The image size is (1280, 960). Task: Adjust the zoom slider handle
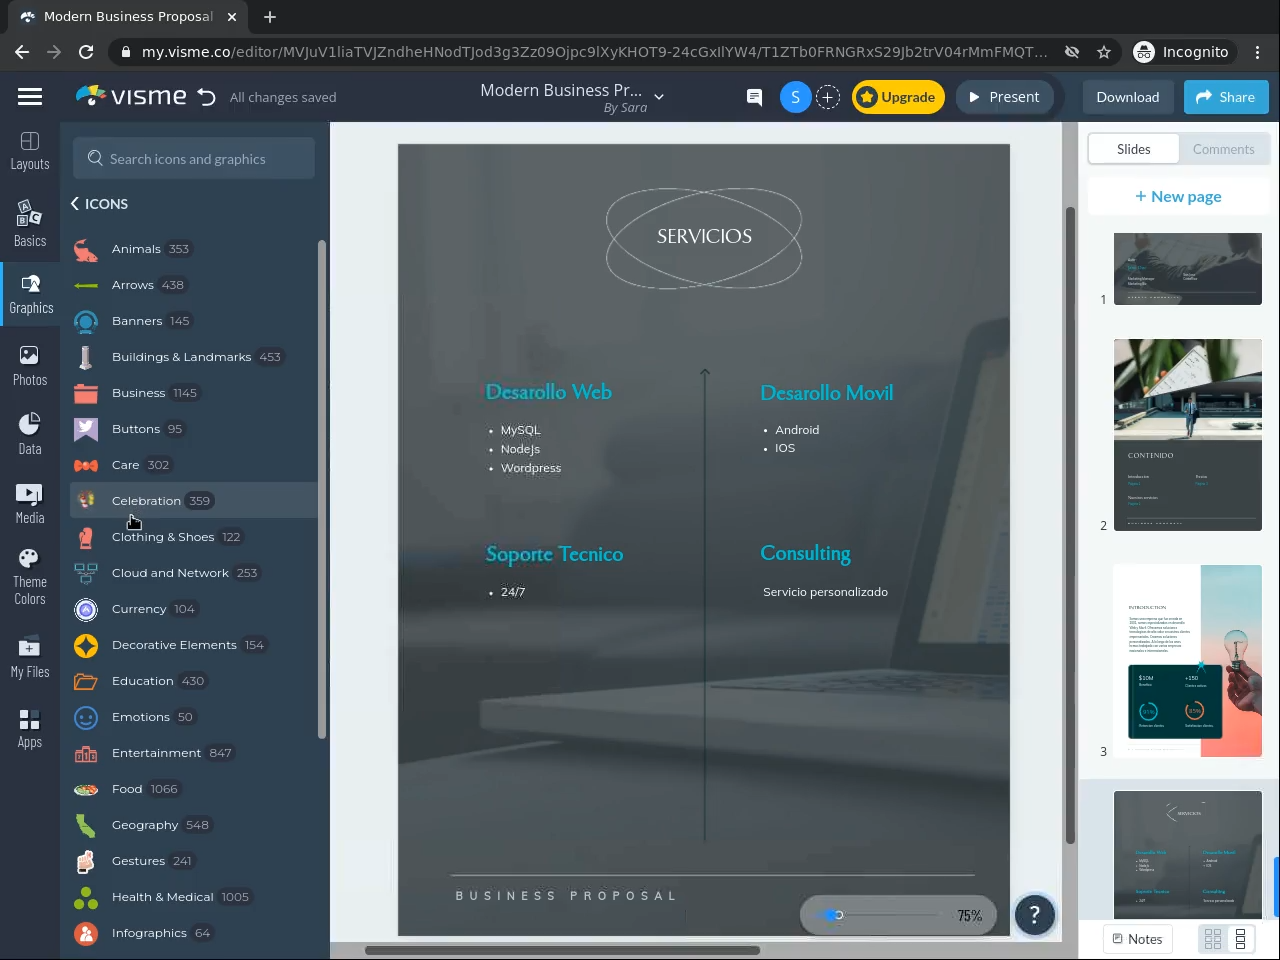click(839, 915)
